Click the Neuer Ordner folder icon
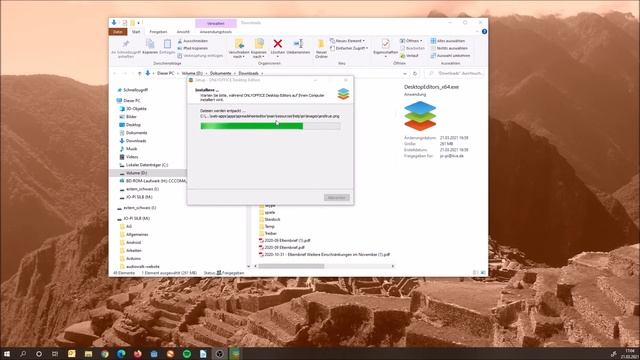Viewport: 640px width, 360px height. click(x=321, y=44)
